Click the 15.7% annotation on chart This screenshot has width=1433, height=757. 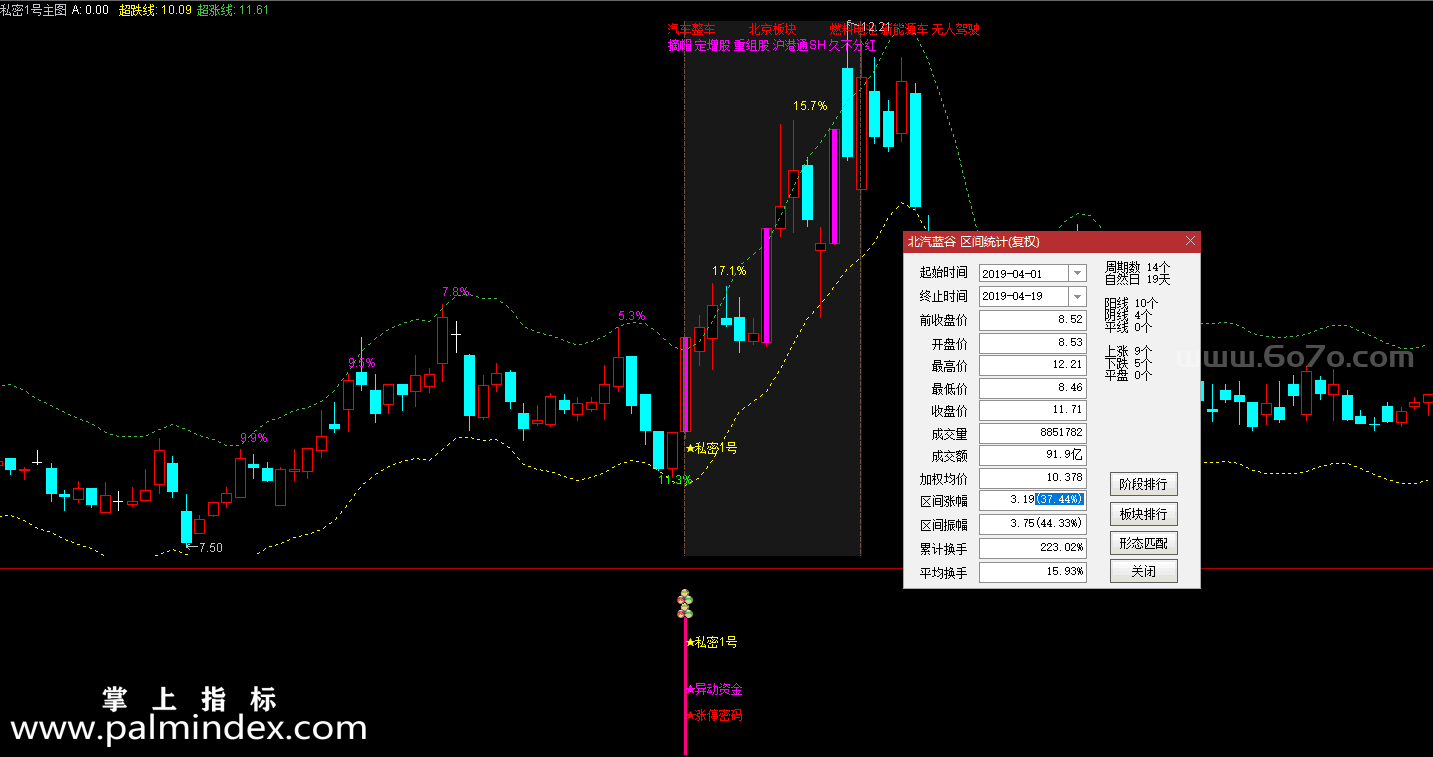coord(810,105)
